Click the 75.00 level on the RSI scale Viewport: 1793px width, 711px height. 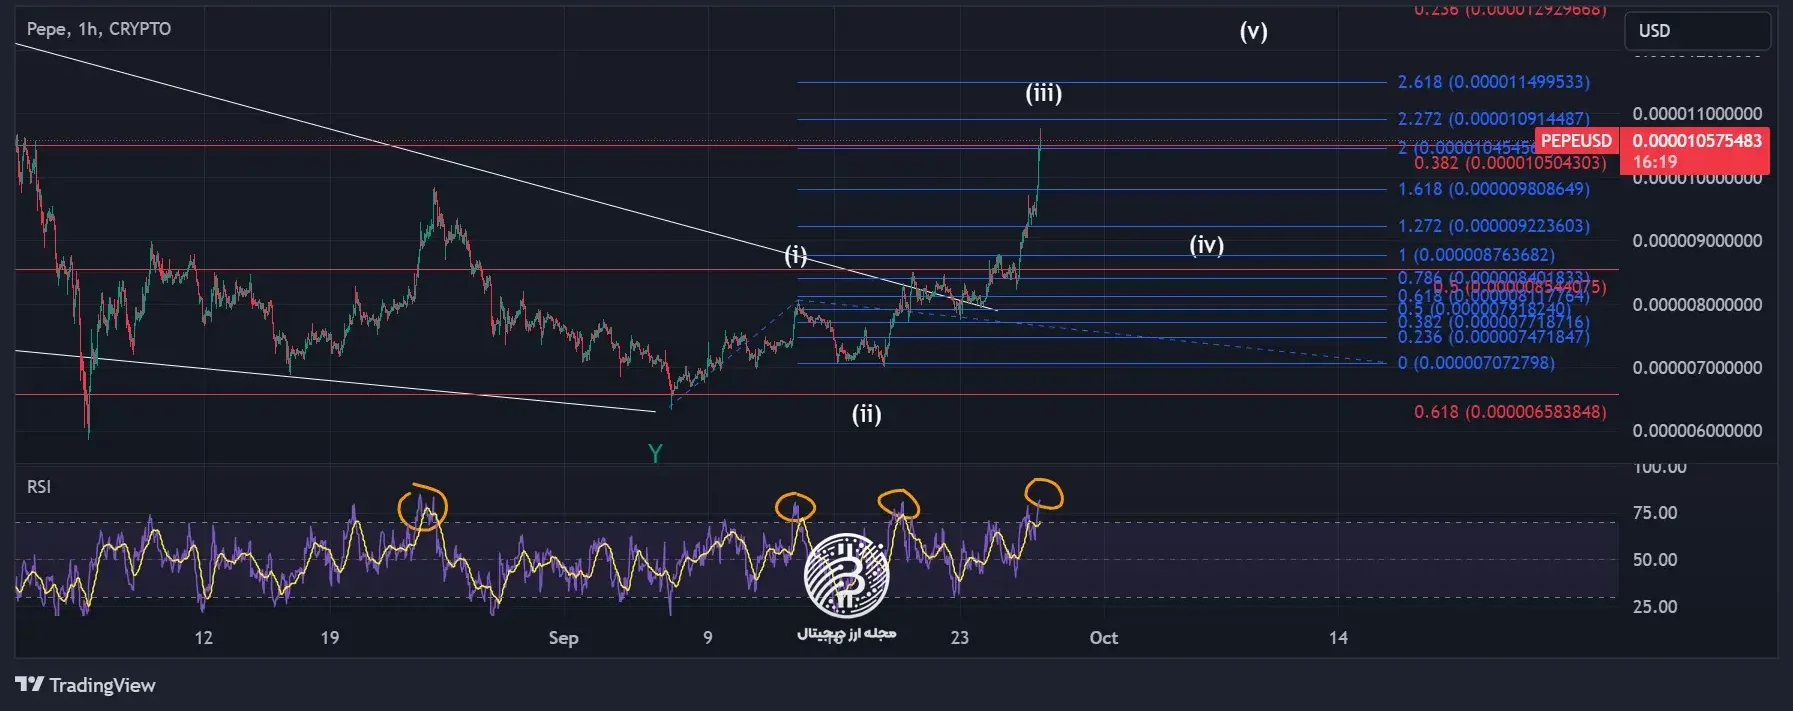tap(1654, 513)
